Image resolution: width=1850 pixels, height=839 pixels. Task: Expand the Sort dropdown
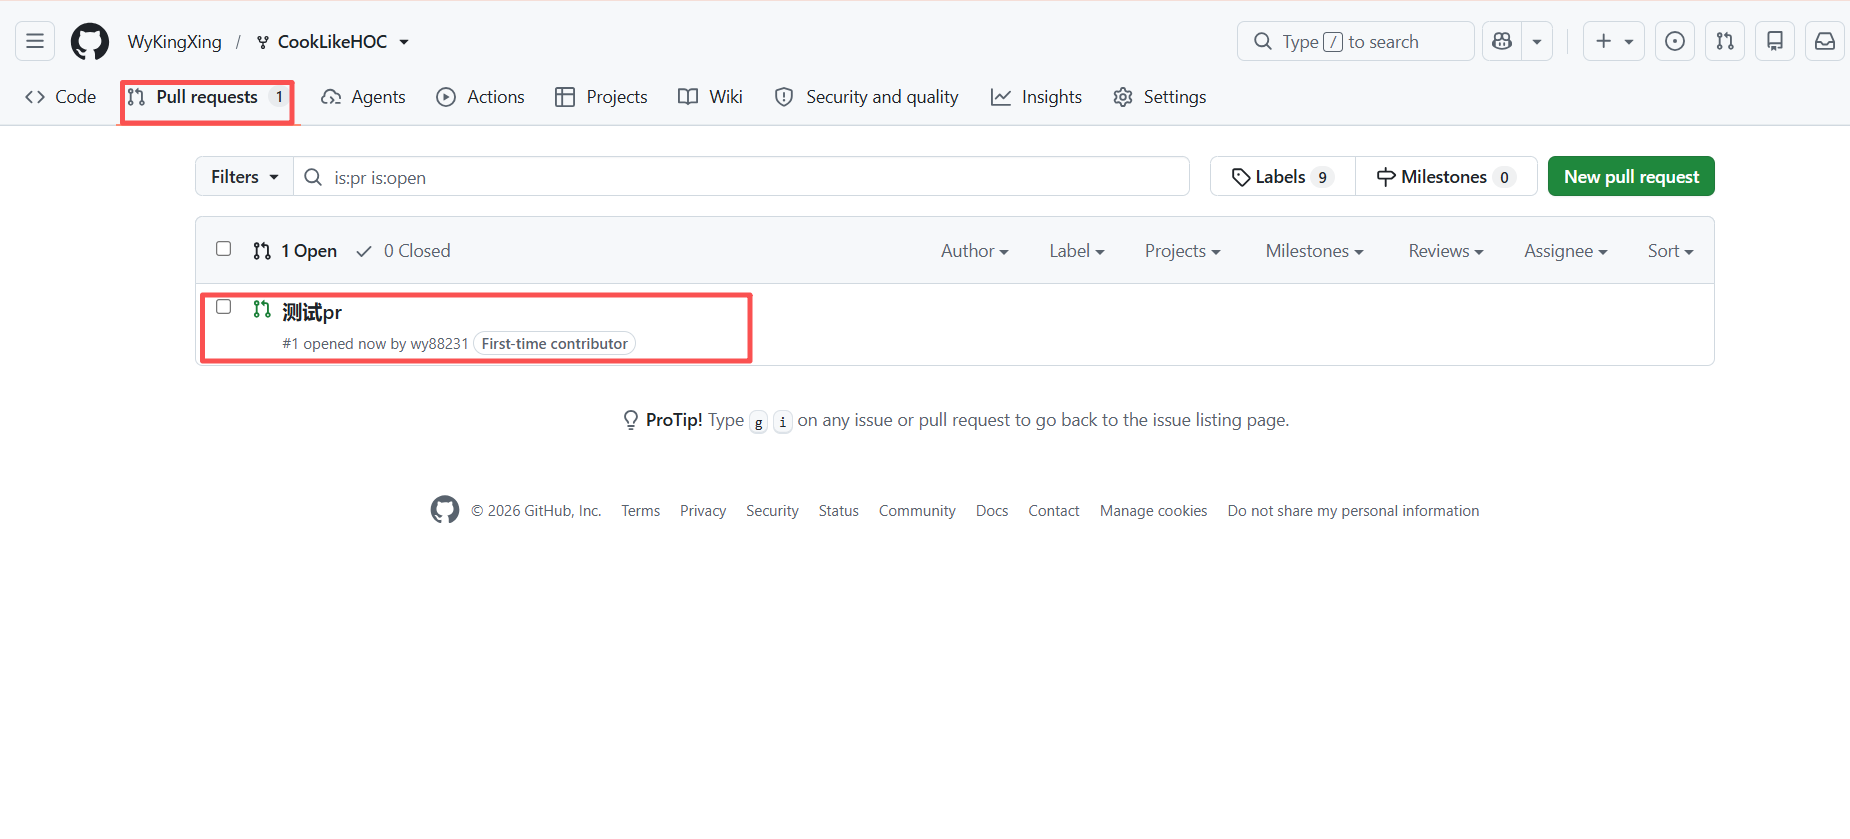pos(1671,251)
